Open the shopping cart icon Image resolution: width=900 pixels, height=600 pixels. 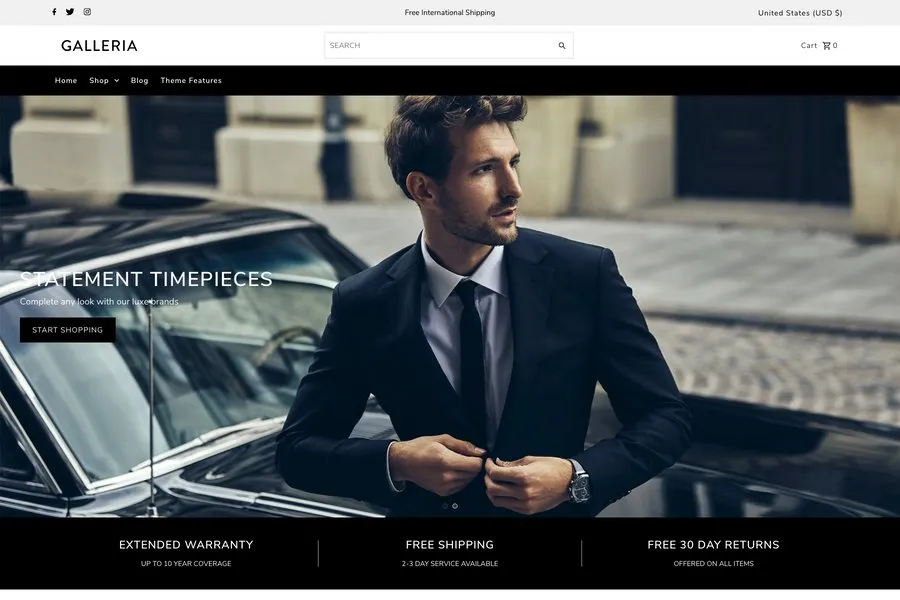827,45
